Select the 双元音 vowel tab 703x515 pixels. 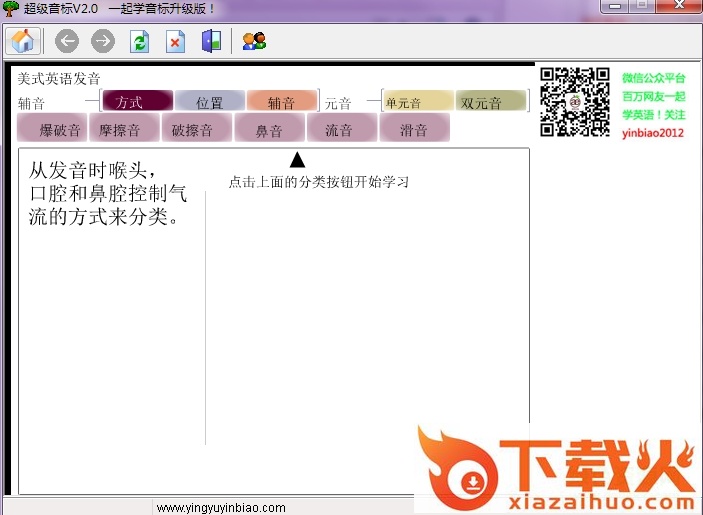pyautogui.click(x=490, y=101)
